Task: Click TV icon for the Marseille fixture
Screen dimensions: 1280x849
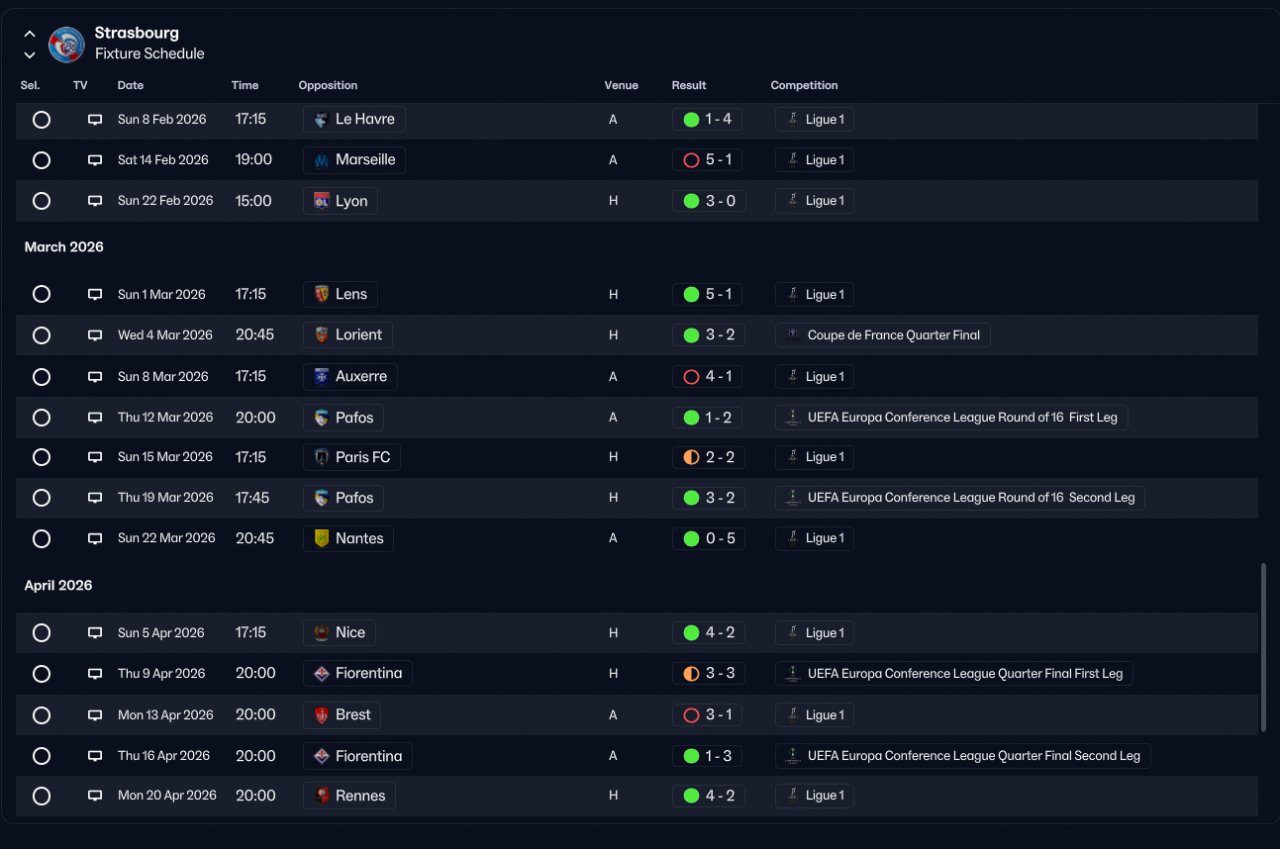Action: pos(95,160)
